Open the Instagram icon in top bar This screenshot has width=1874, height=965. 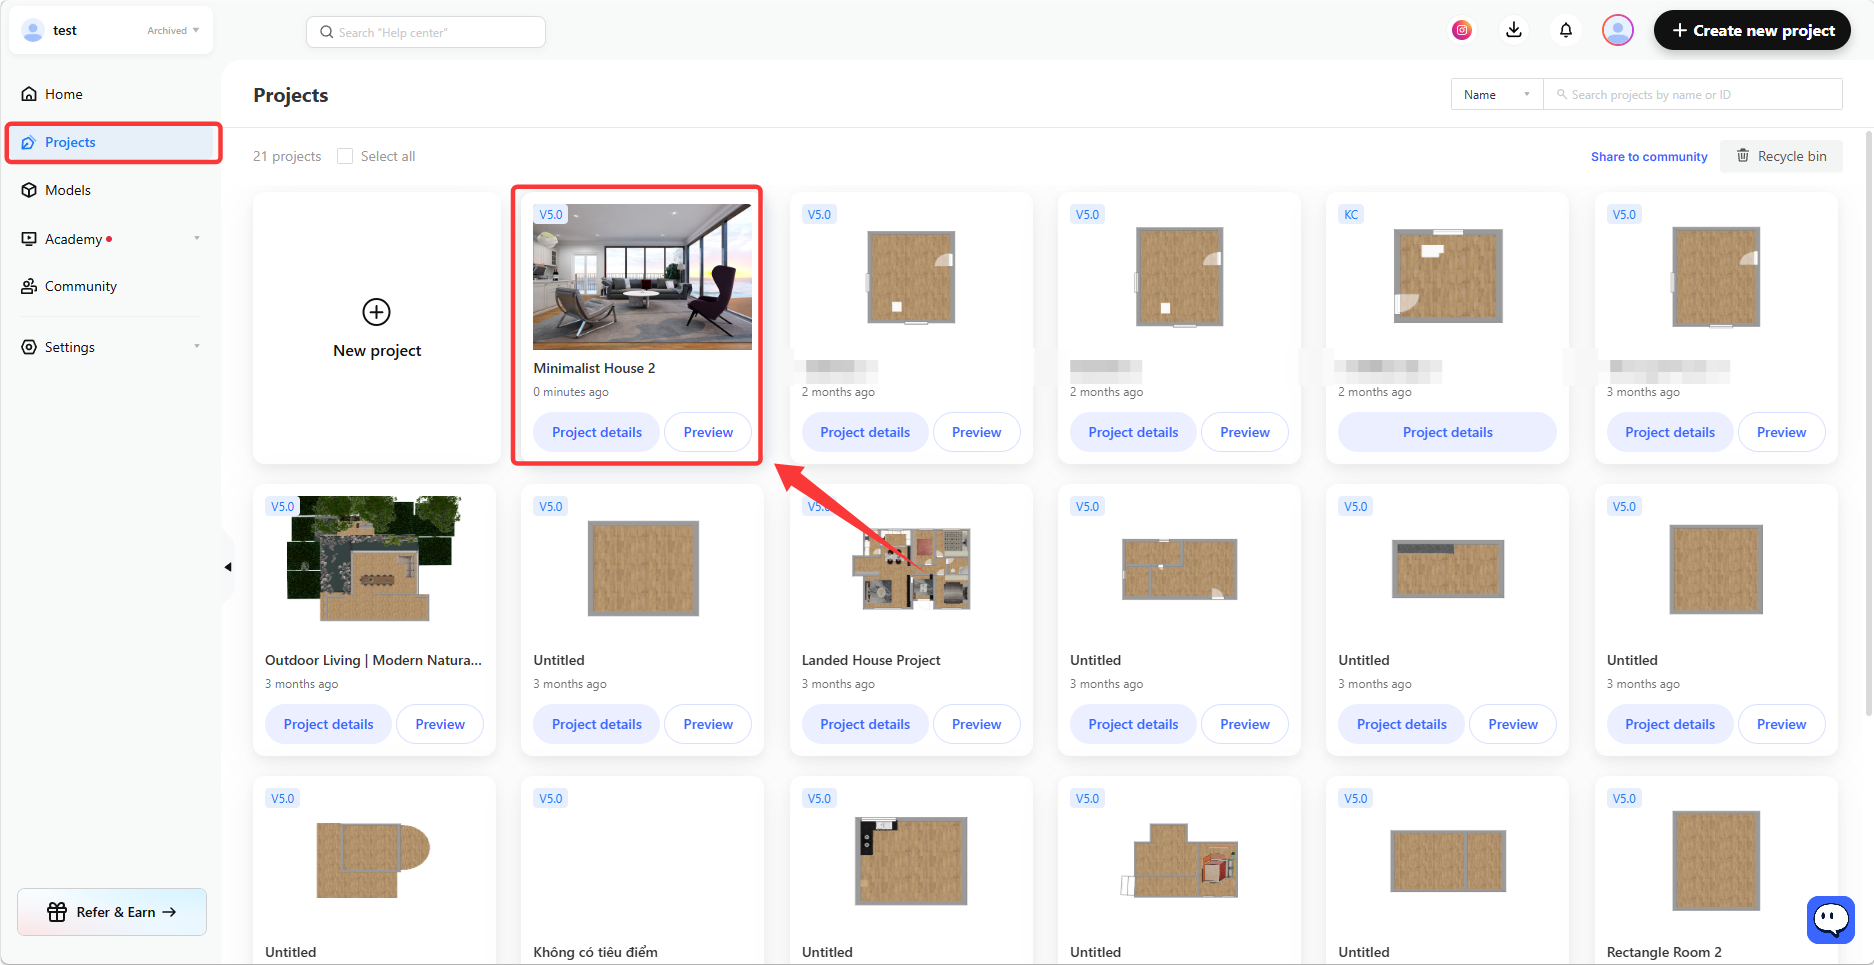tap(1462, 30)
